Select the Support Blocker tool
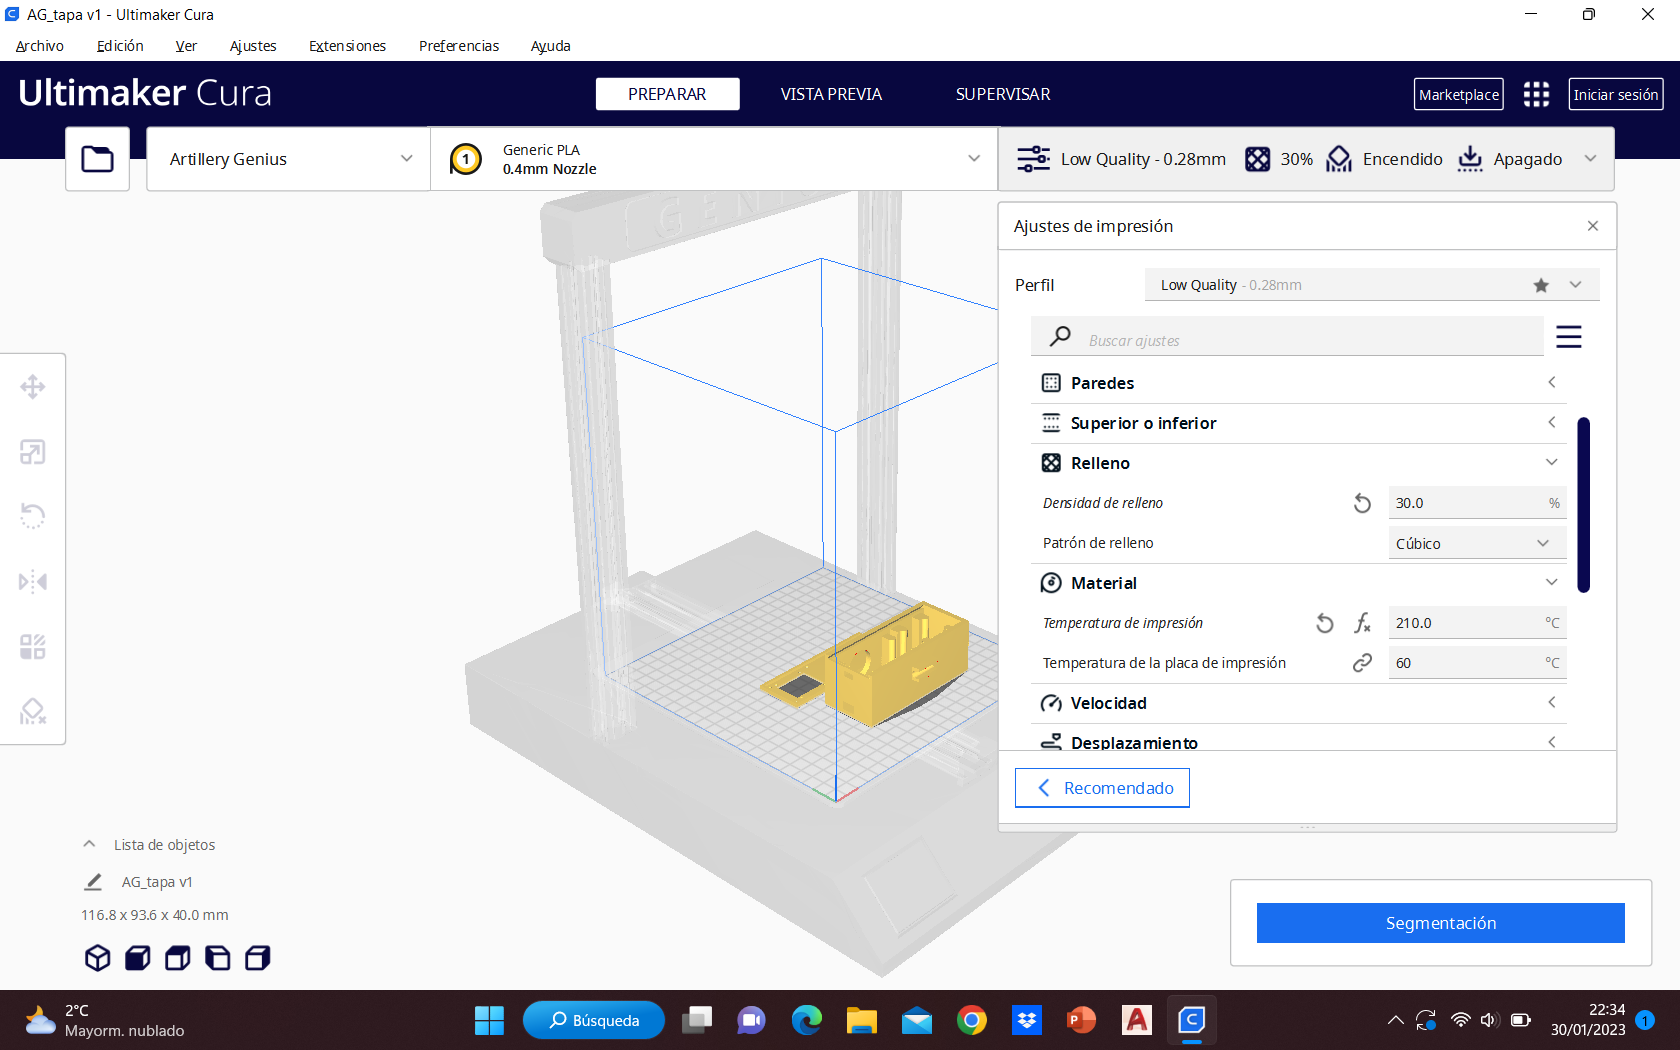 pos(33,711)
